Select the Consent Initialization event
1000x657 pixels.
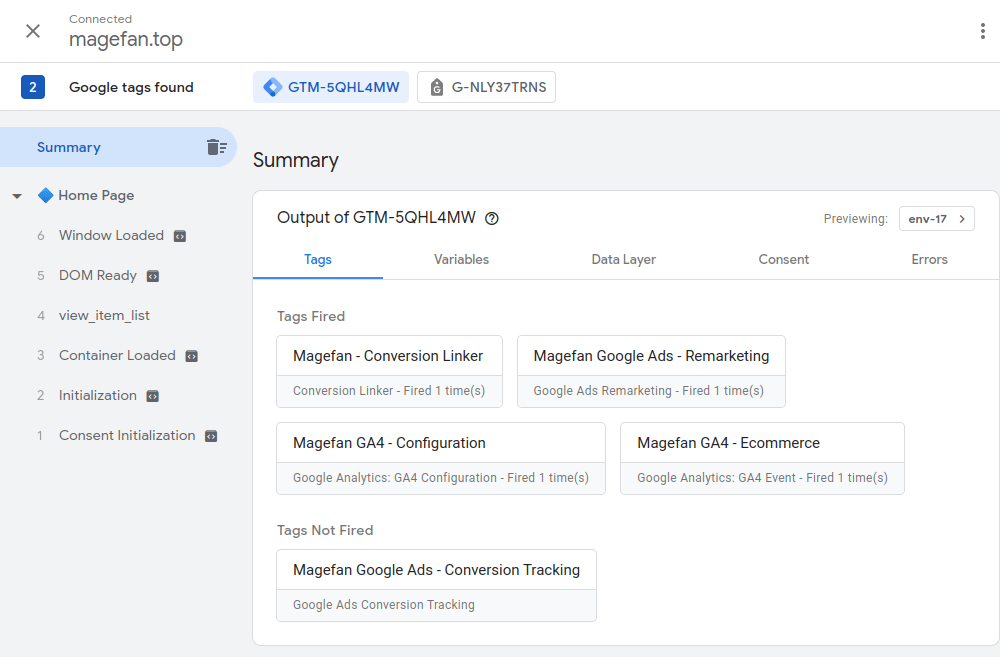[127, 436]
